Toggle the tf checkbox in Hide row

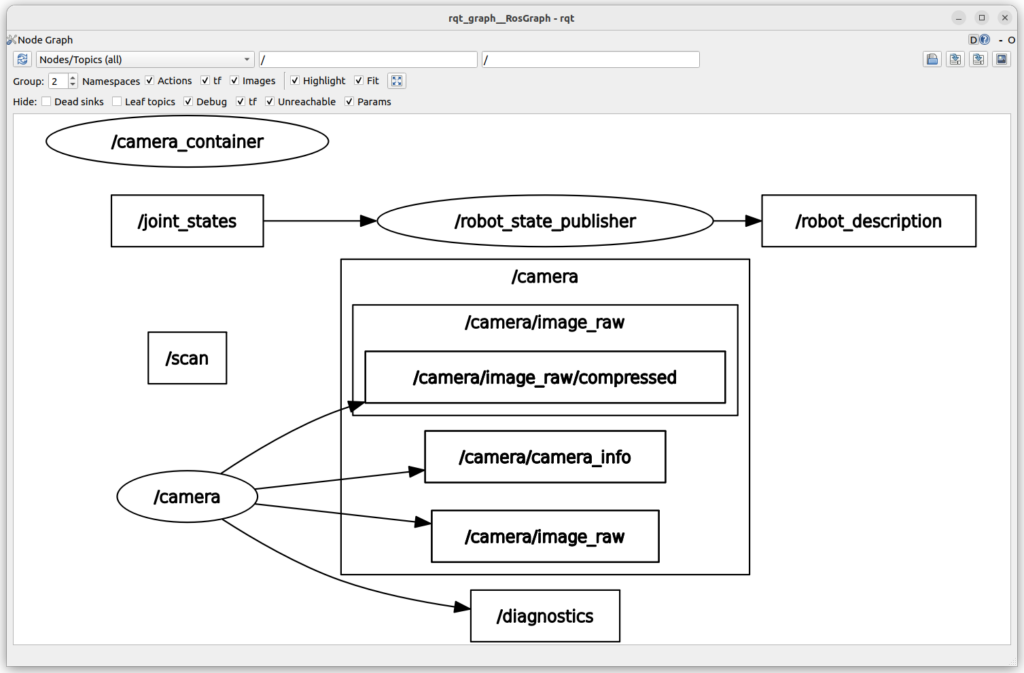240,101
